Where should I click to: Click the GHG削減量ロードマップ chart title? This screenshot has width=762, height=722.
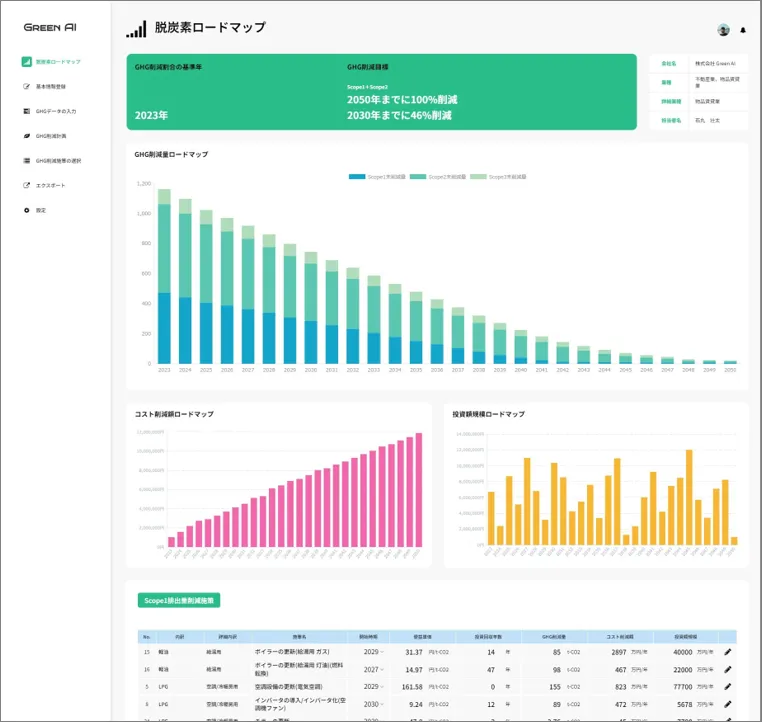171,154
